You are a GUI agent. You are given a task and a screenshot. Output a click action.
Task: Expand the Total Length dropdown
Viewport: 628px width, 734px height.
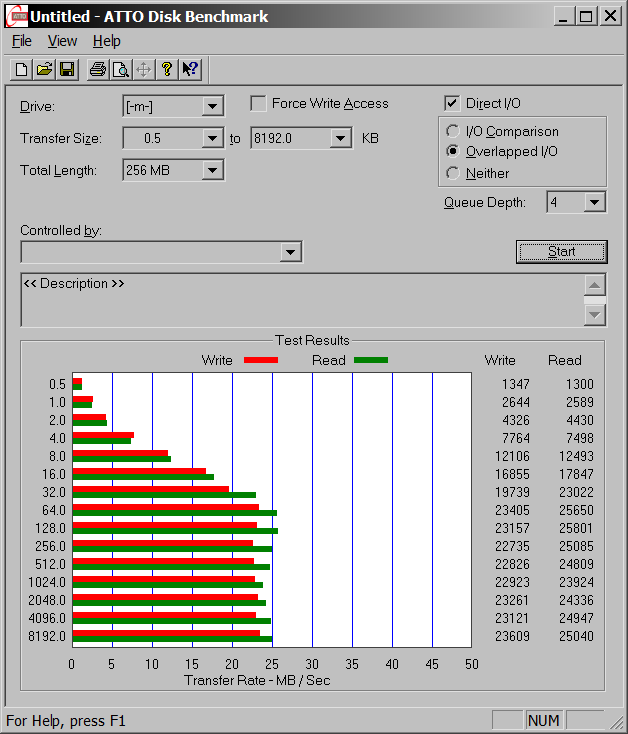pos(212,171)
